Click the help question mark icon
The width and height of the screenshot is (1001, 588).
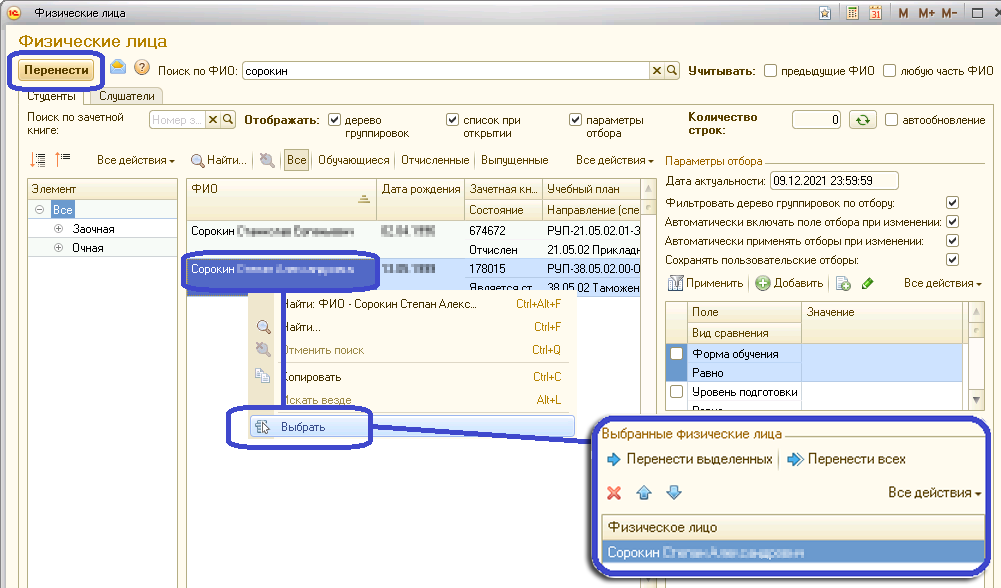142,68
